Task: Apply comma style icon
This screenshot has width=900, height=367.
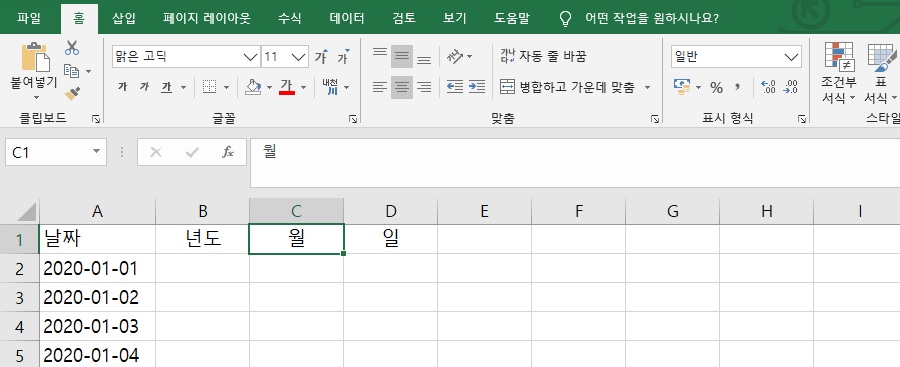Action: [x=738, y=87]
